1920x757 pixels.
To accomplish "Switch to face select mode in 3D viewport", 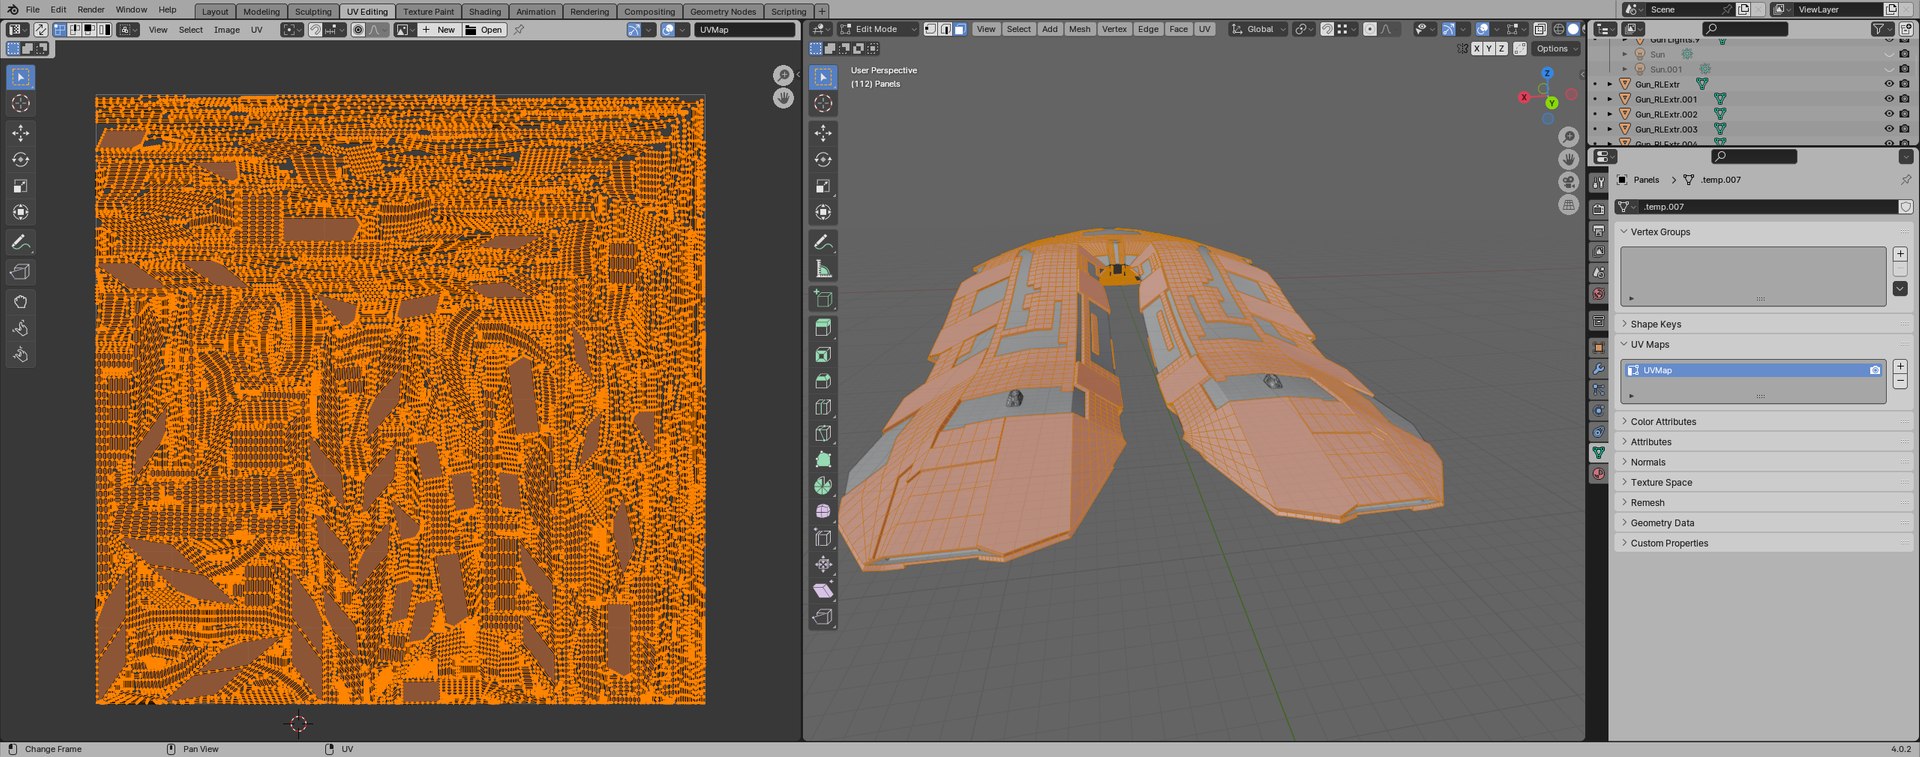I will point(960,29).
